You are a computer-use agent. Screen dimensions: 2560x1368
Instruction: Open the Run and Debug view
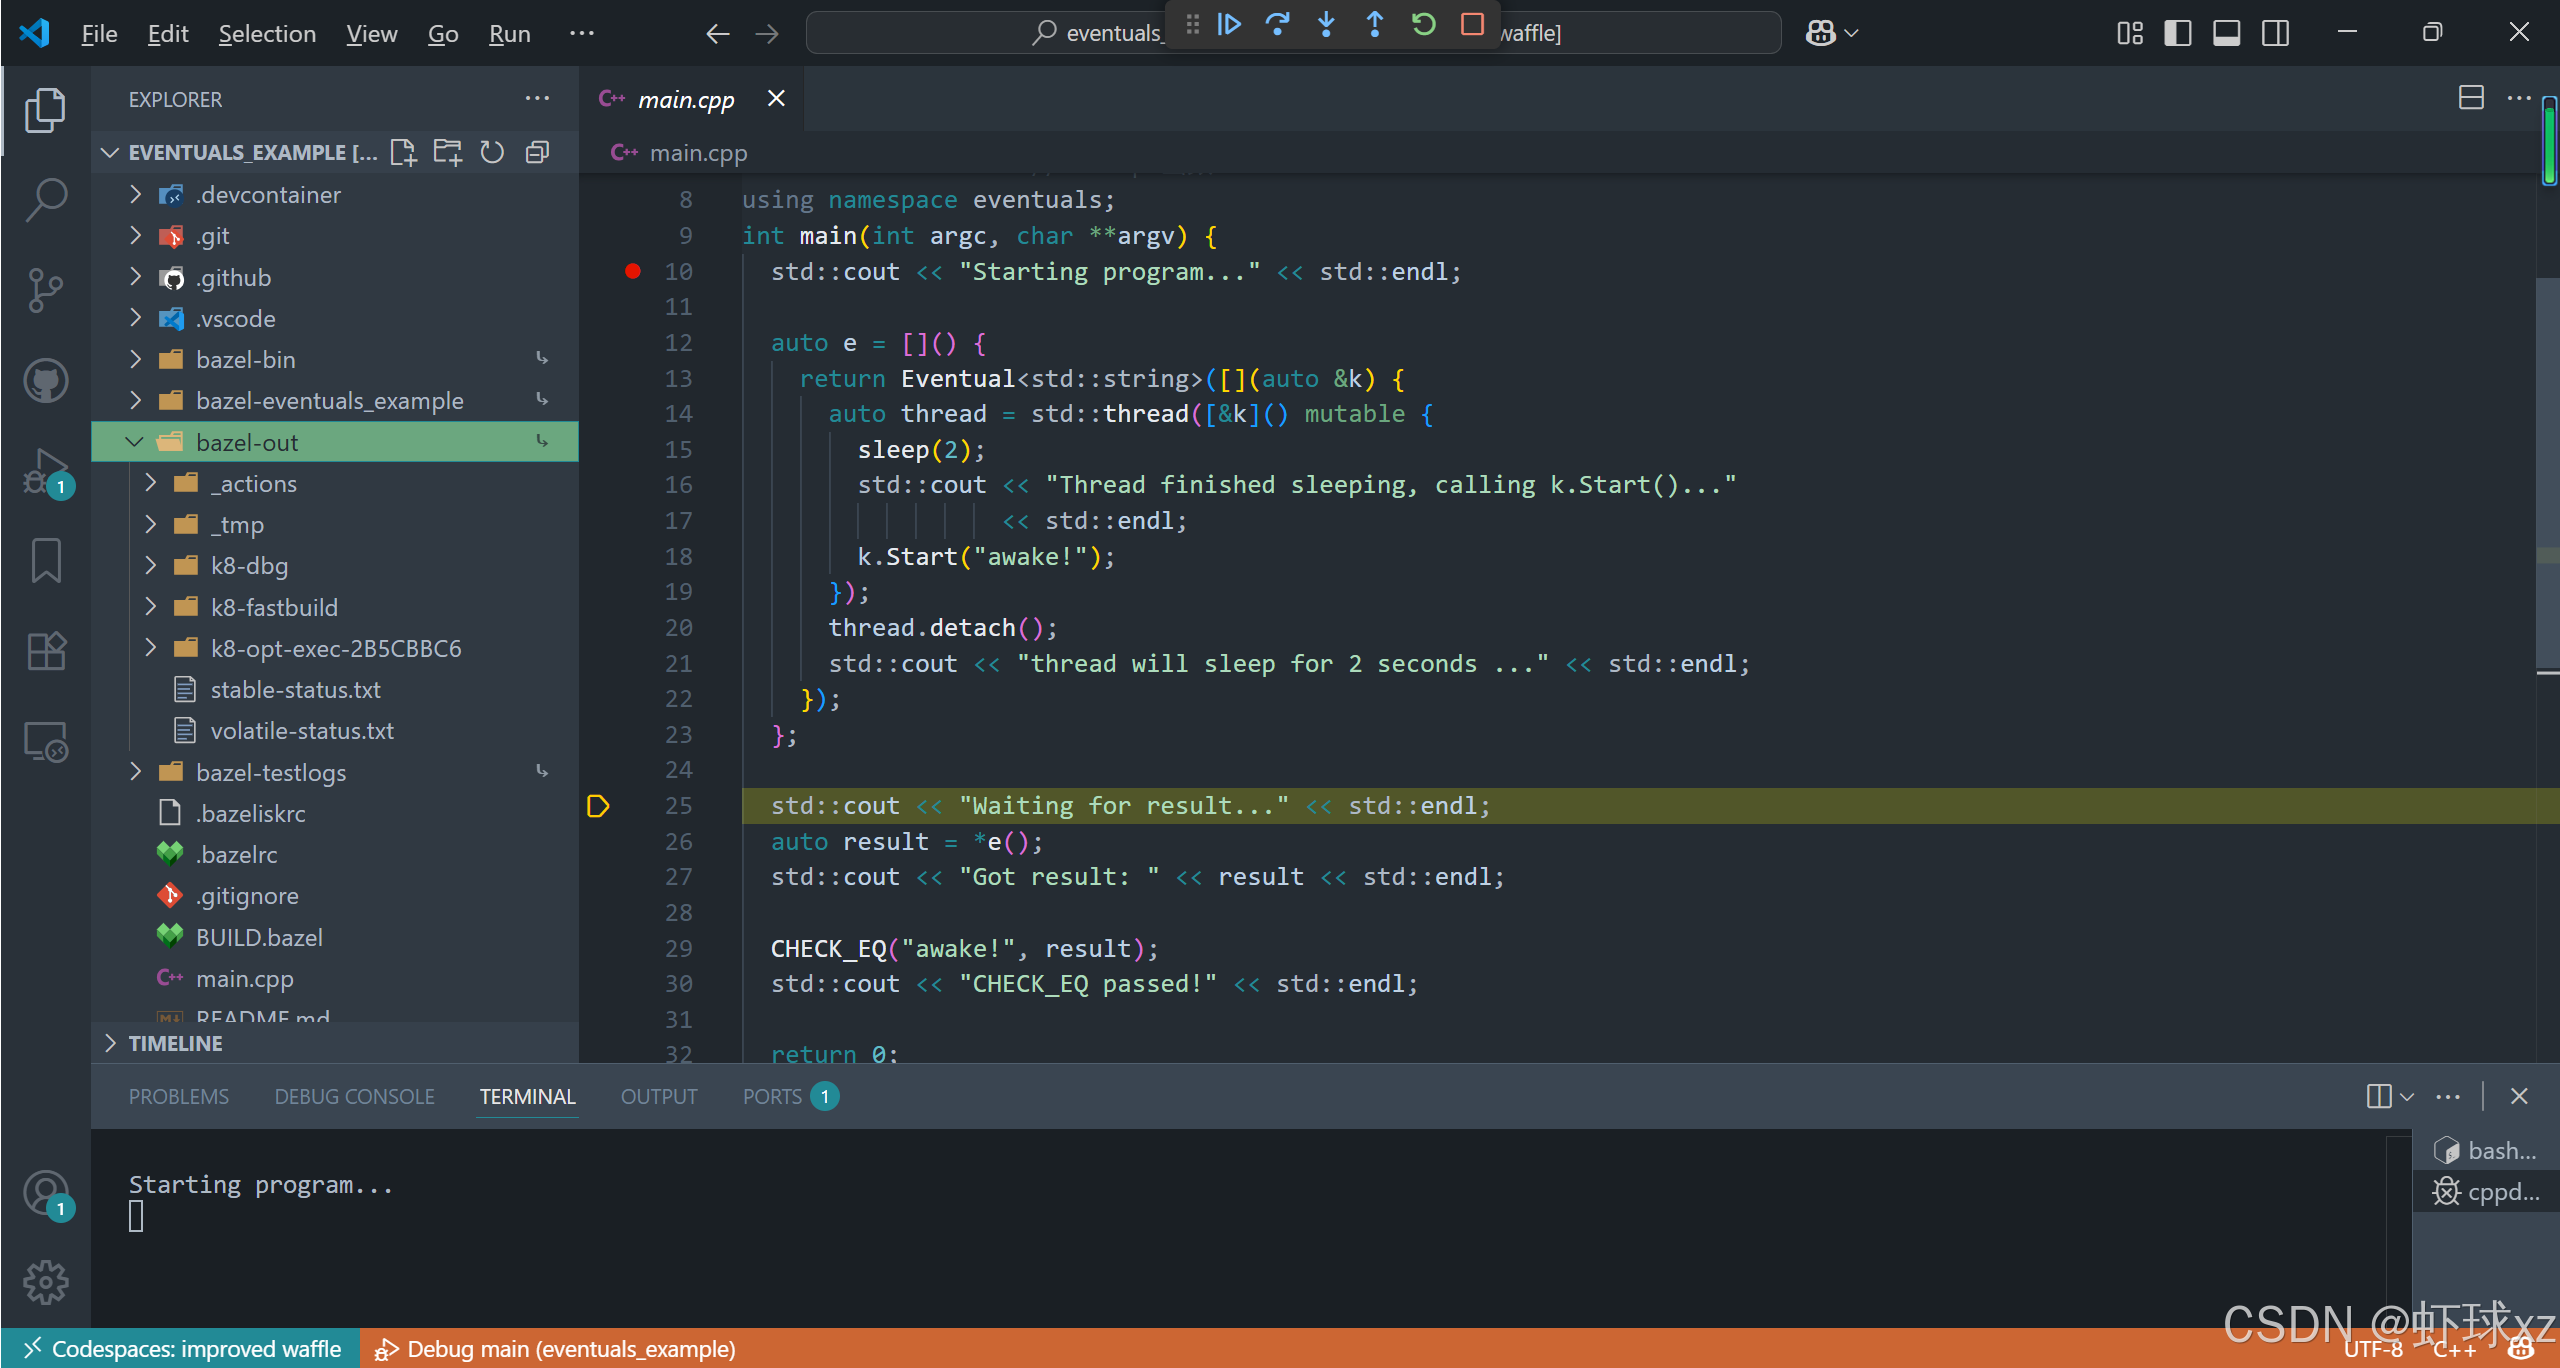point(45,471)
